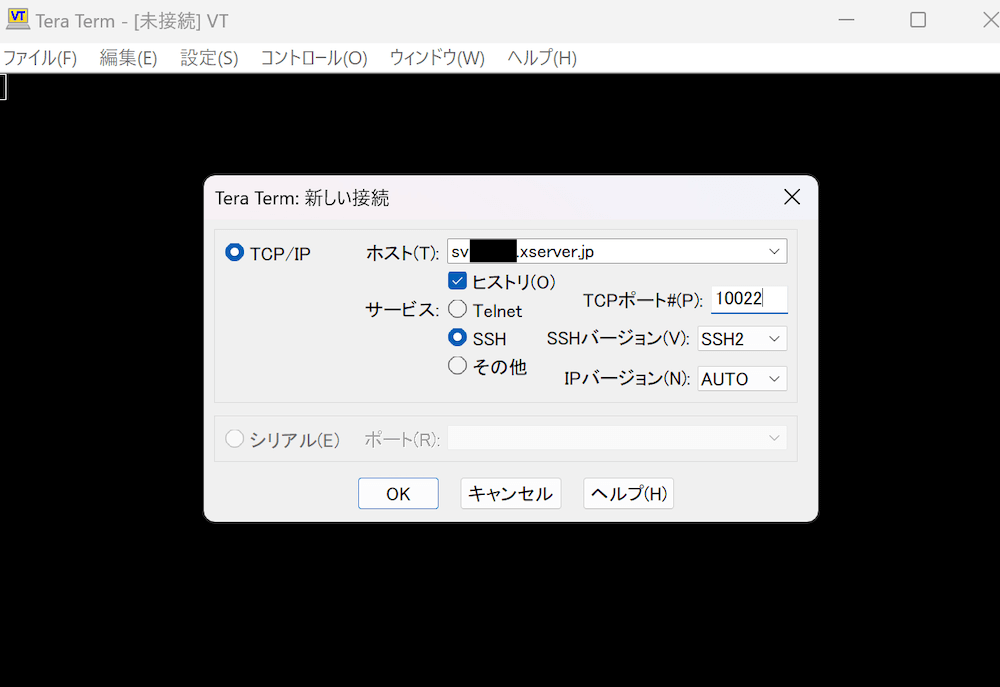Open the ホスト(T) dropdown arrow

[x=774, y=251]
